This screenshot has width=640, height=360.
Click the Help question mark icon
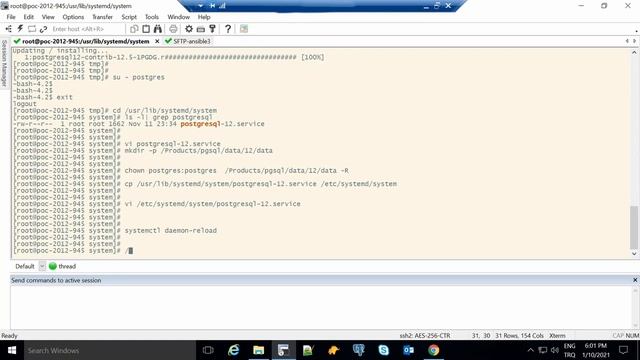click(228, 29)
